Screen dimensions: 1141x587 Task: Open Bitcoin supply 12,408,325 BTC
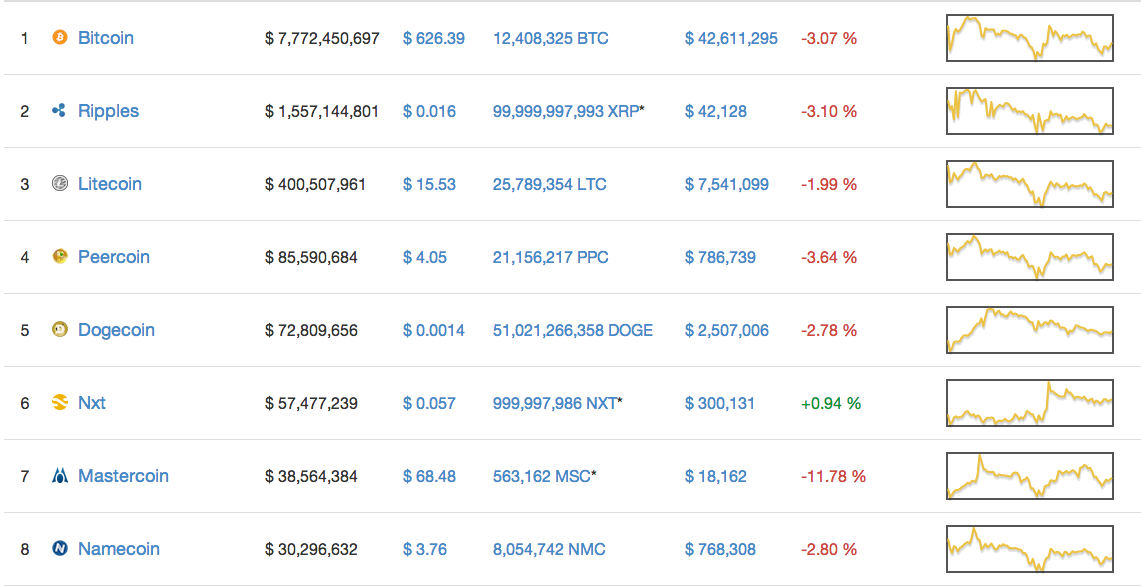click(551, 38)
